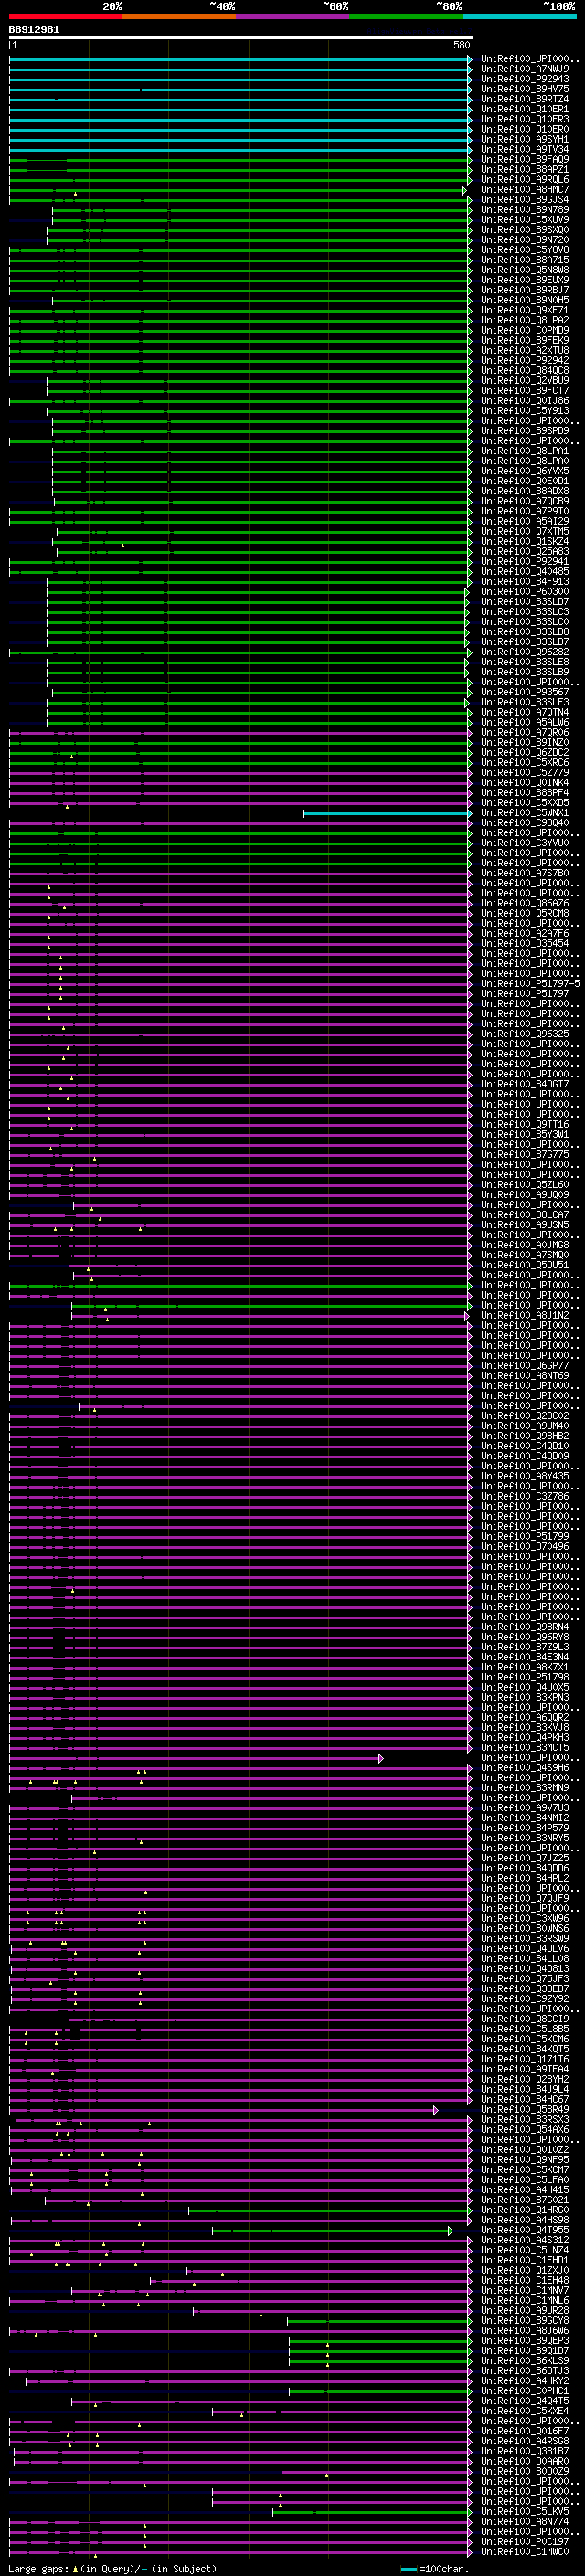Select the UniRef100_B9N789 label
585x2576 pixels.
[x=525, y=209]
